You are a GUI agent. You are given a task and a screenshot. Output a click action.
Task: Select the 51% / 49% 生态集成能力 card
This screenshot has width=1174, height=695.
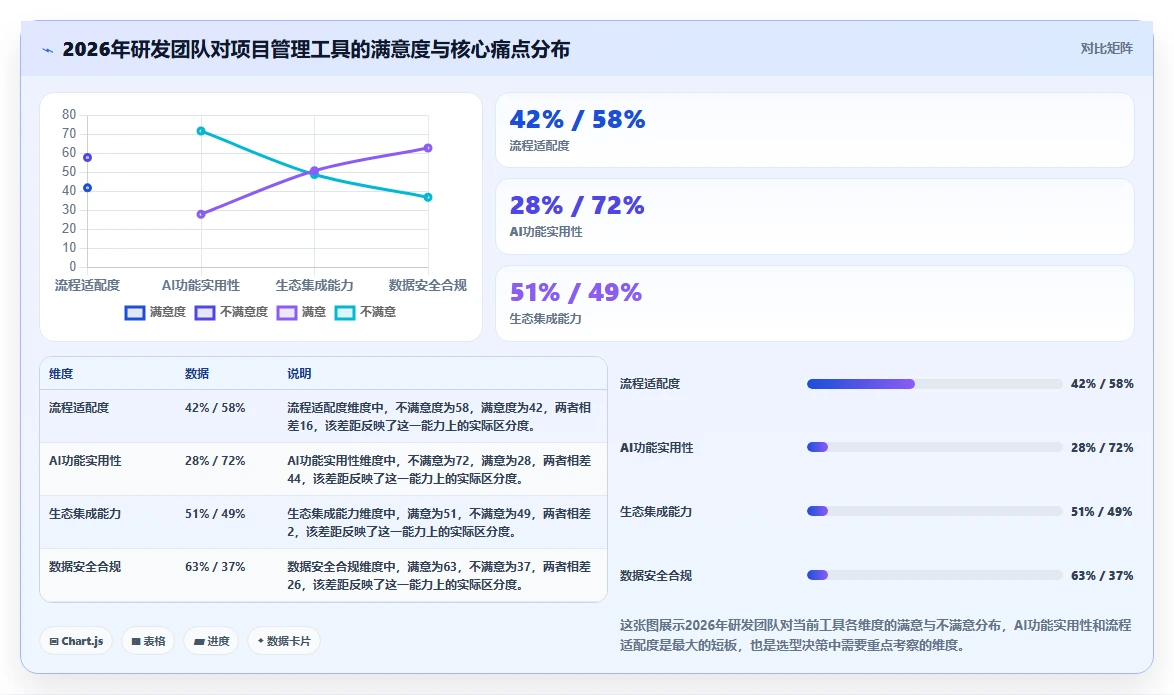tap(815, 303)
